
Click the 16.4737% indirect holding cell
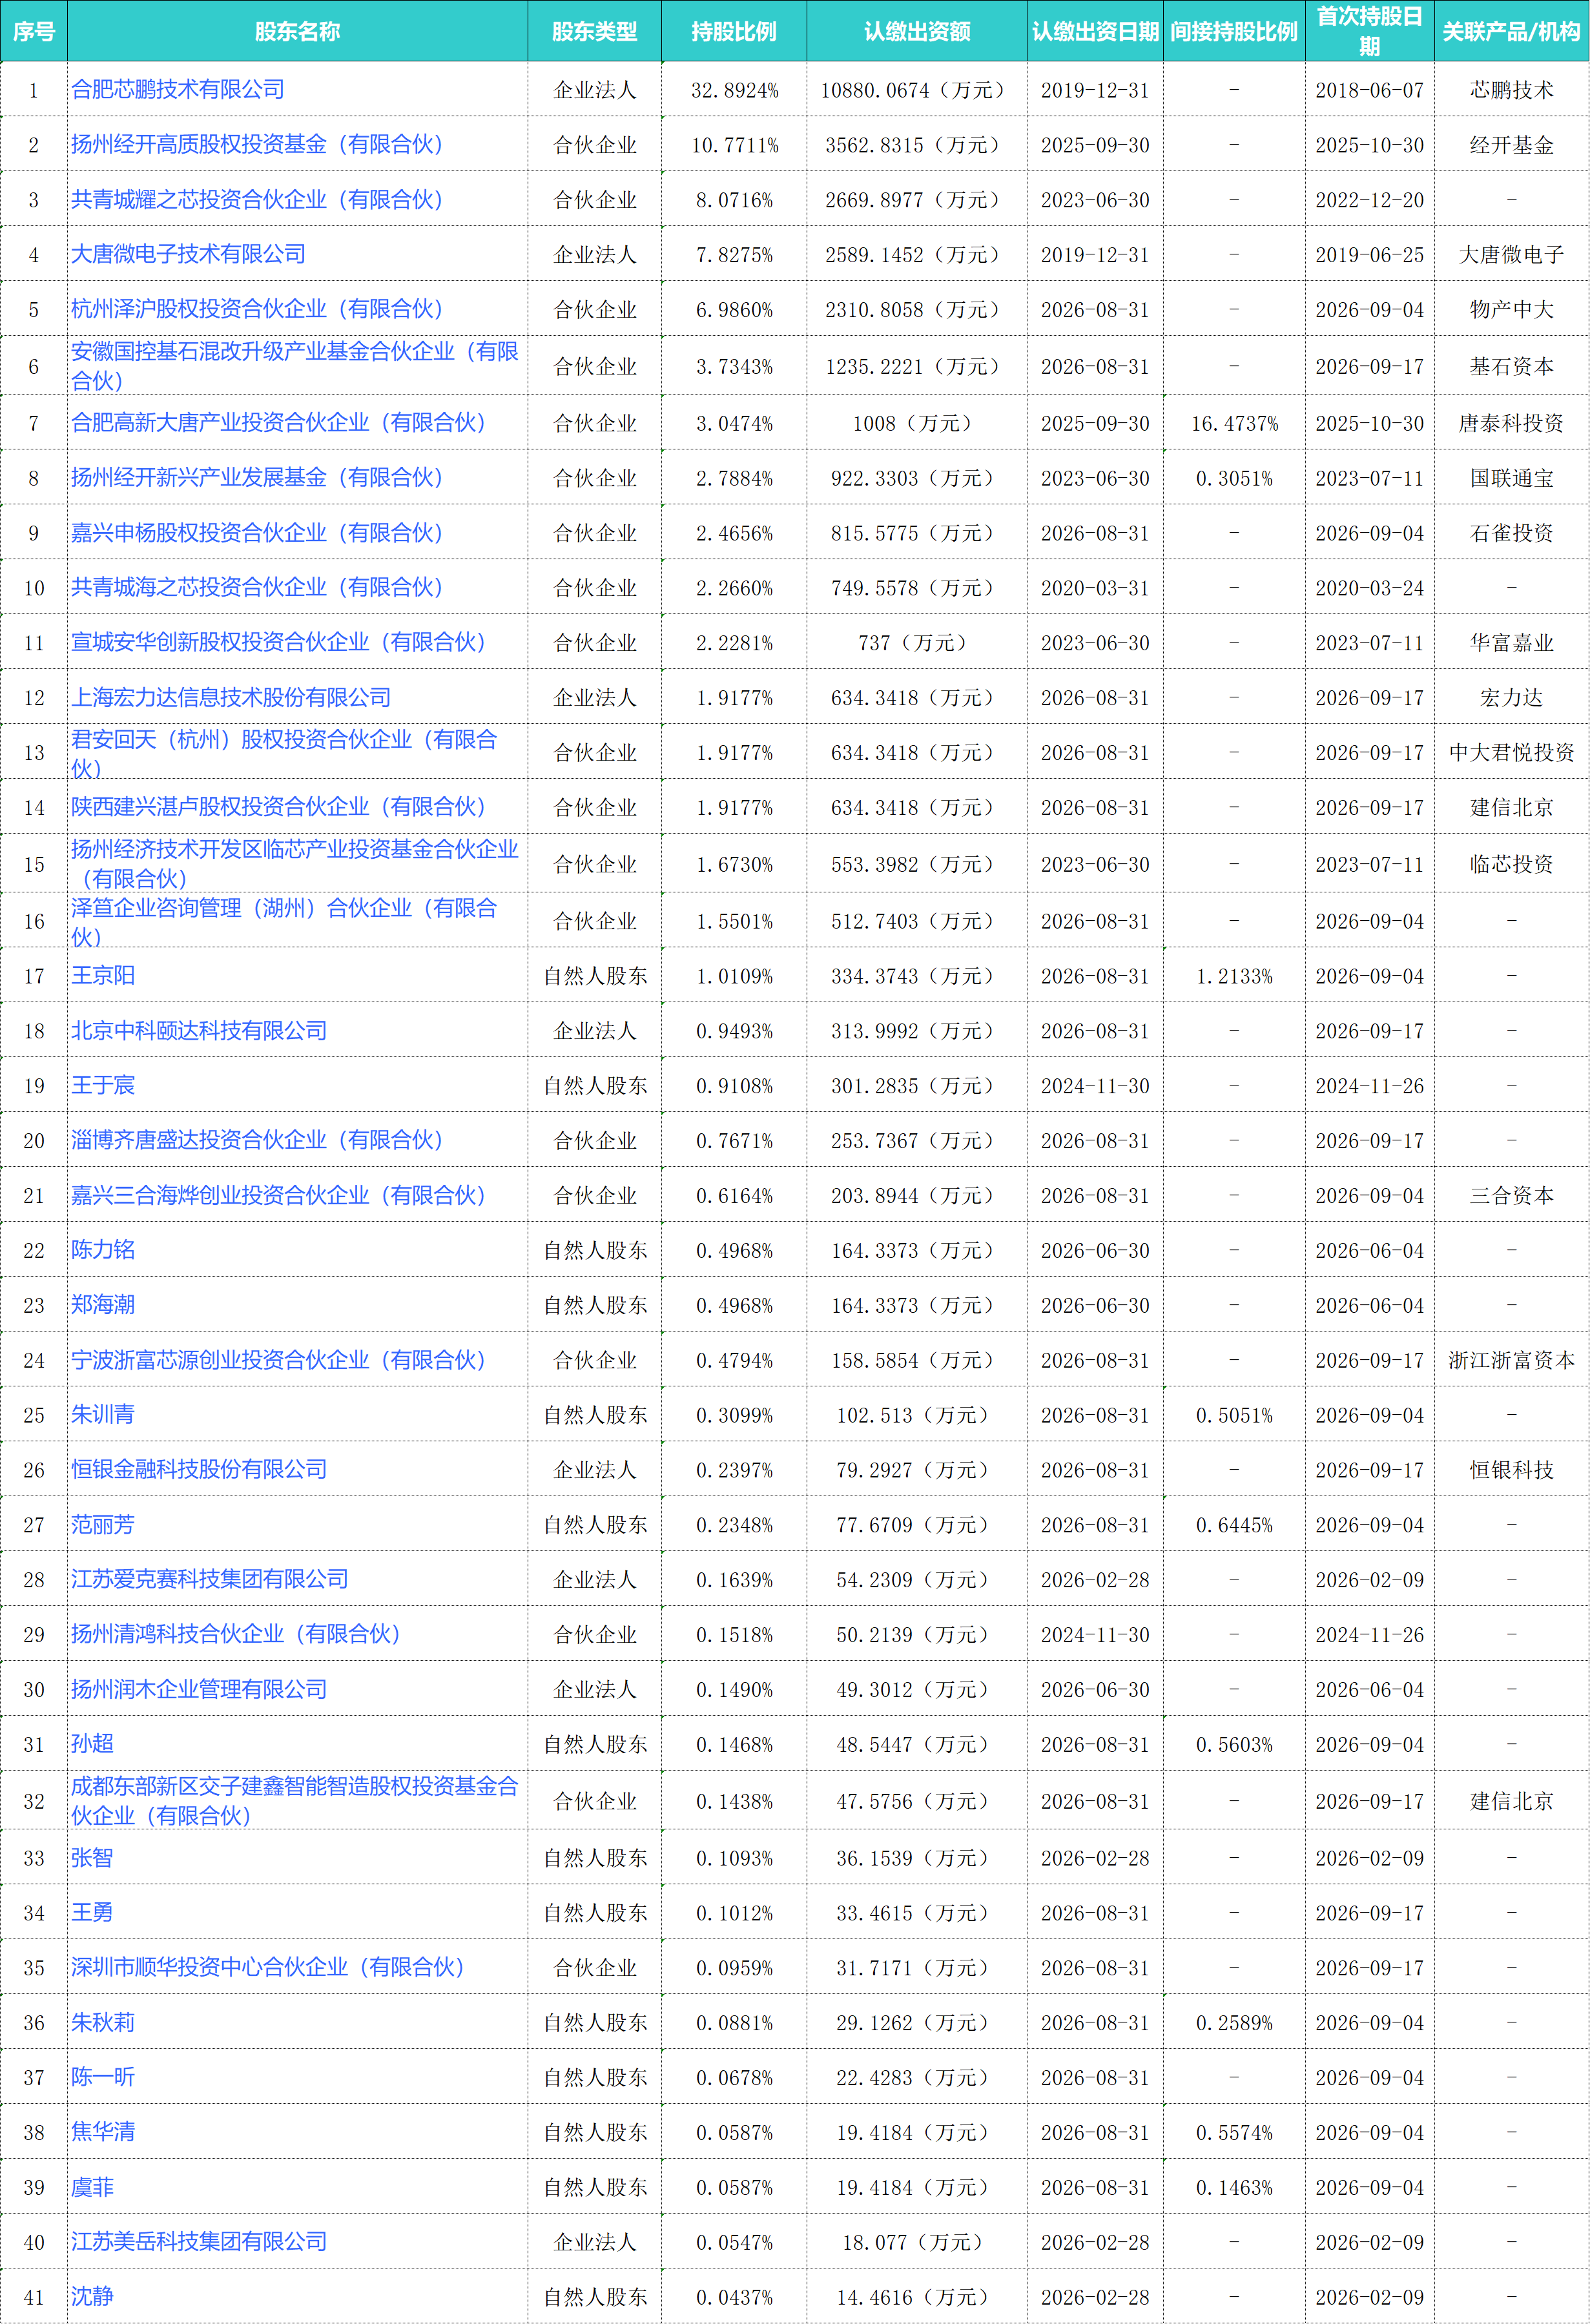[1235, 423]
